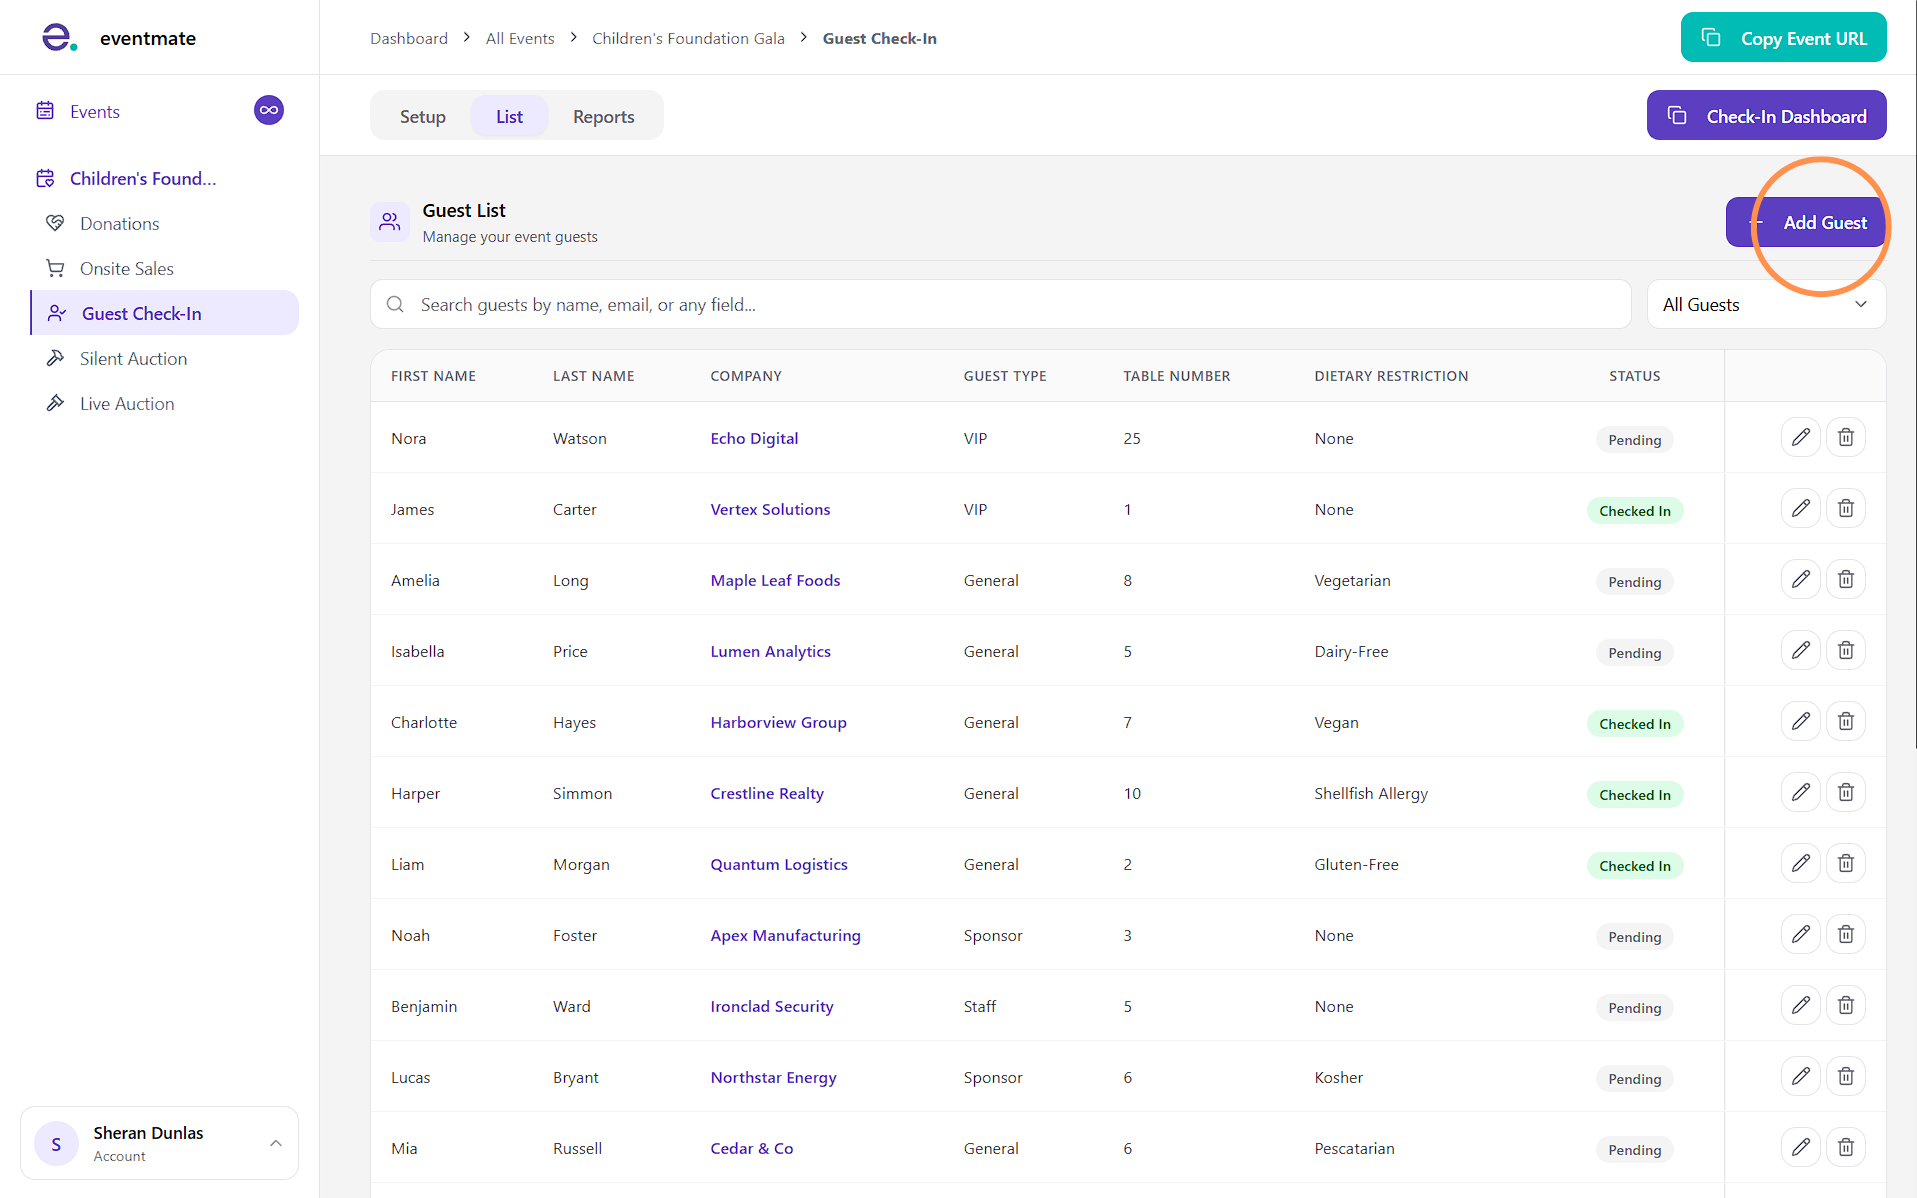Delete guest Amelia Long
1917x1198 pixels.
tap(1845, 579)
